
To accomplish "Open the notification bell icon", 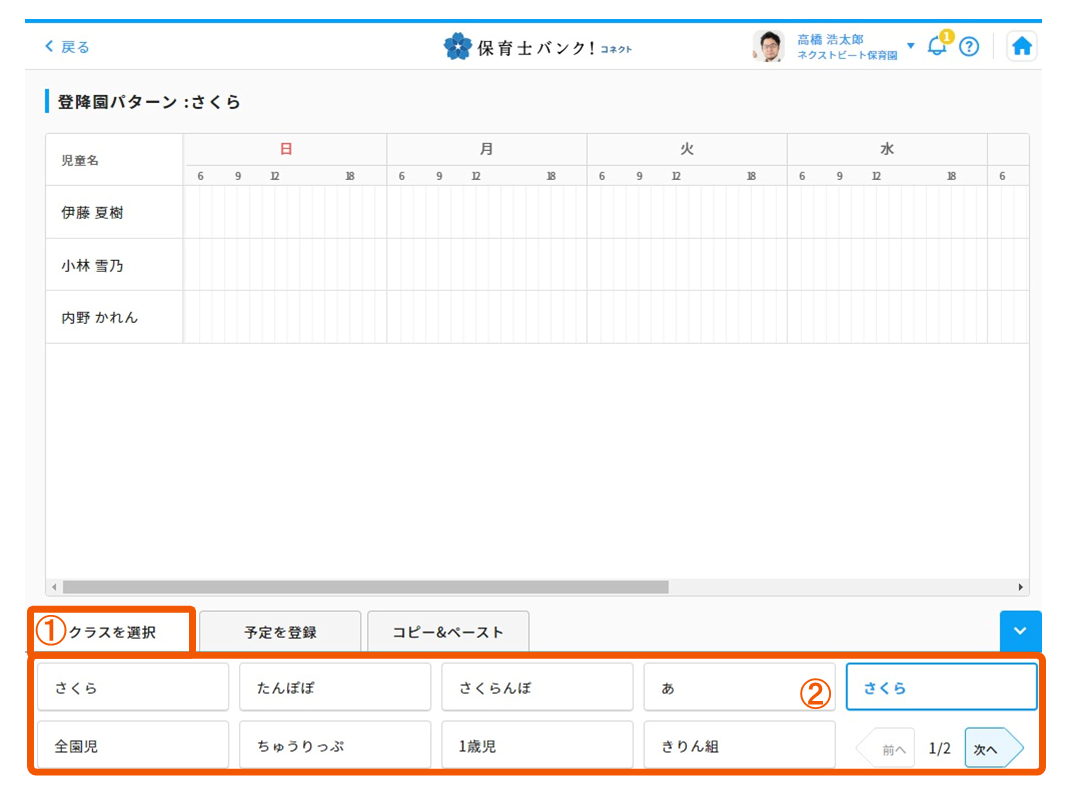I will [936, 46].
